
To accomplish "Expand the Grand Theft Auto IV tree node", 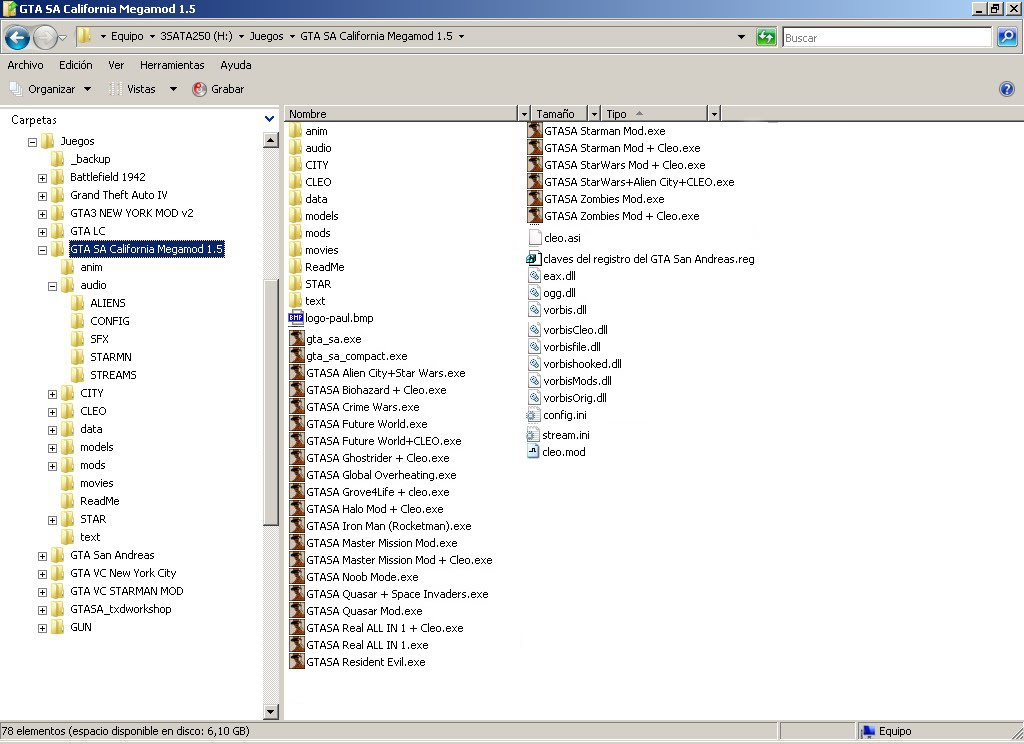I will pos(42,196).
